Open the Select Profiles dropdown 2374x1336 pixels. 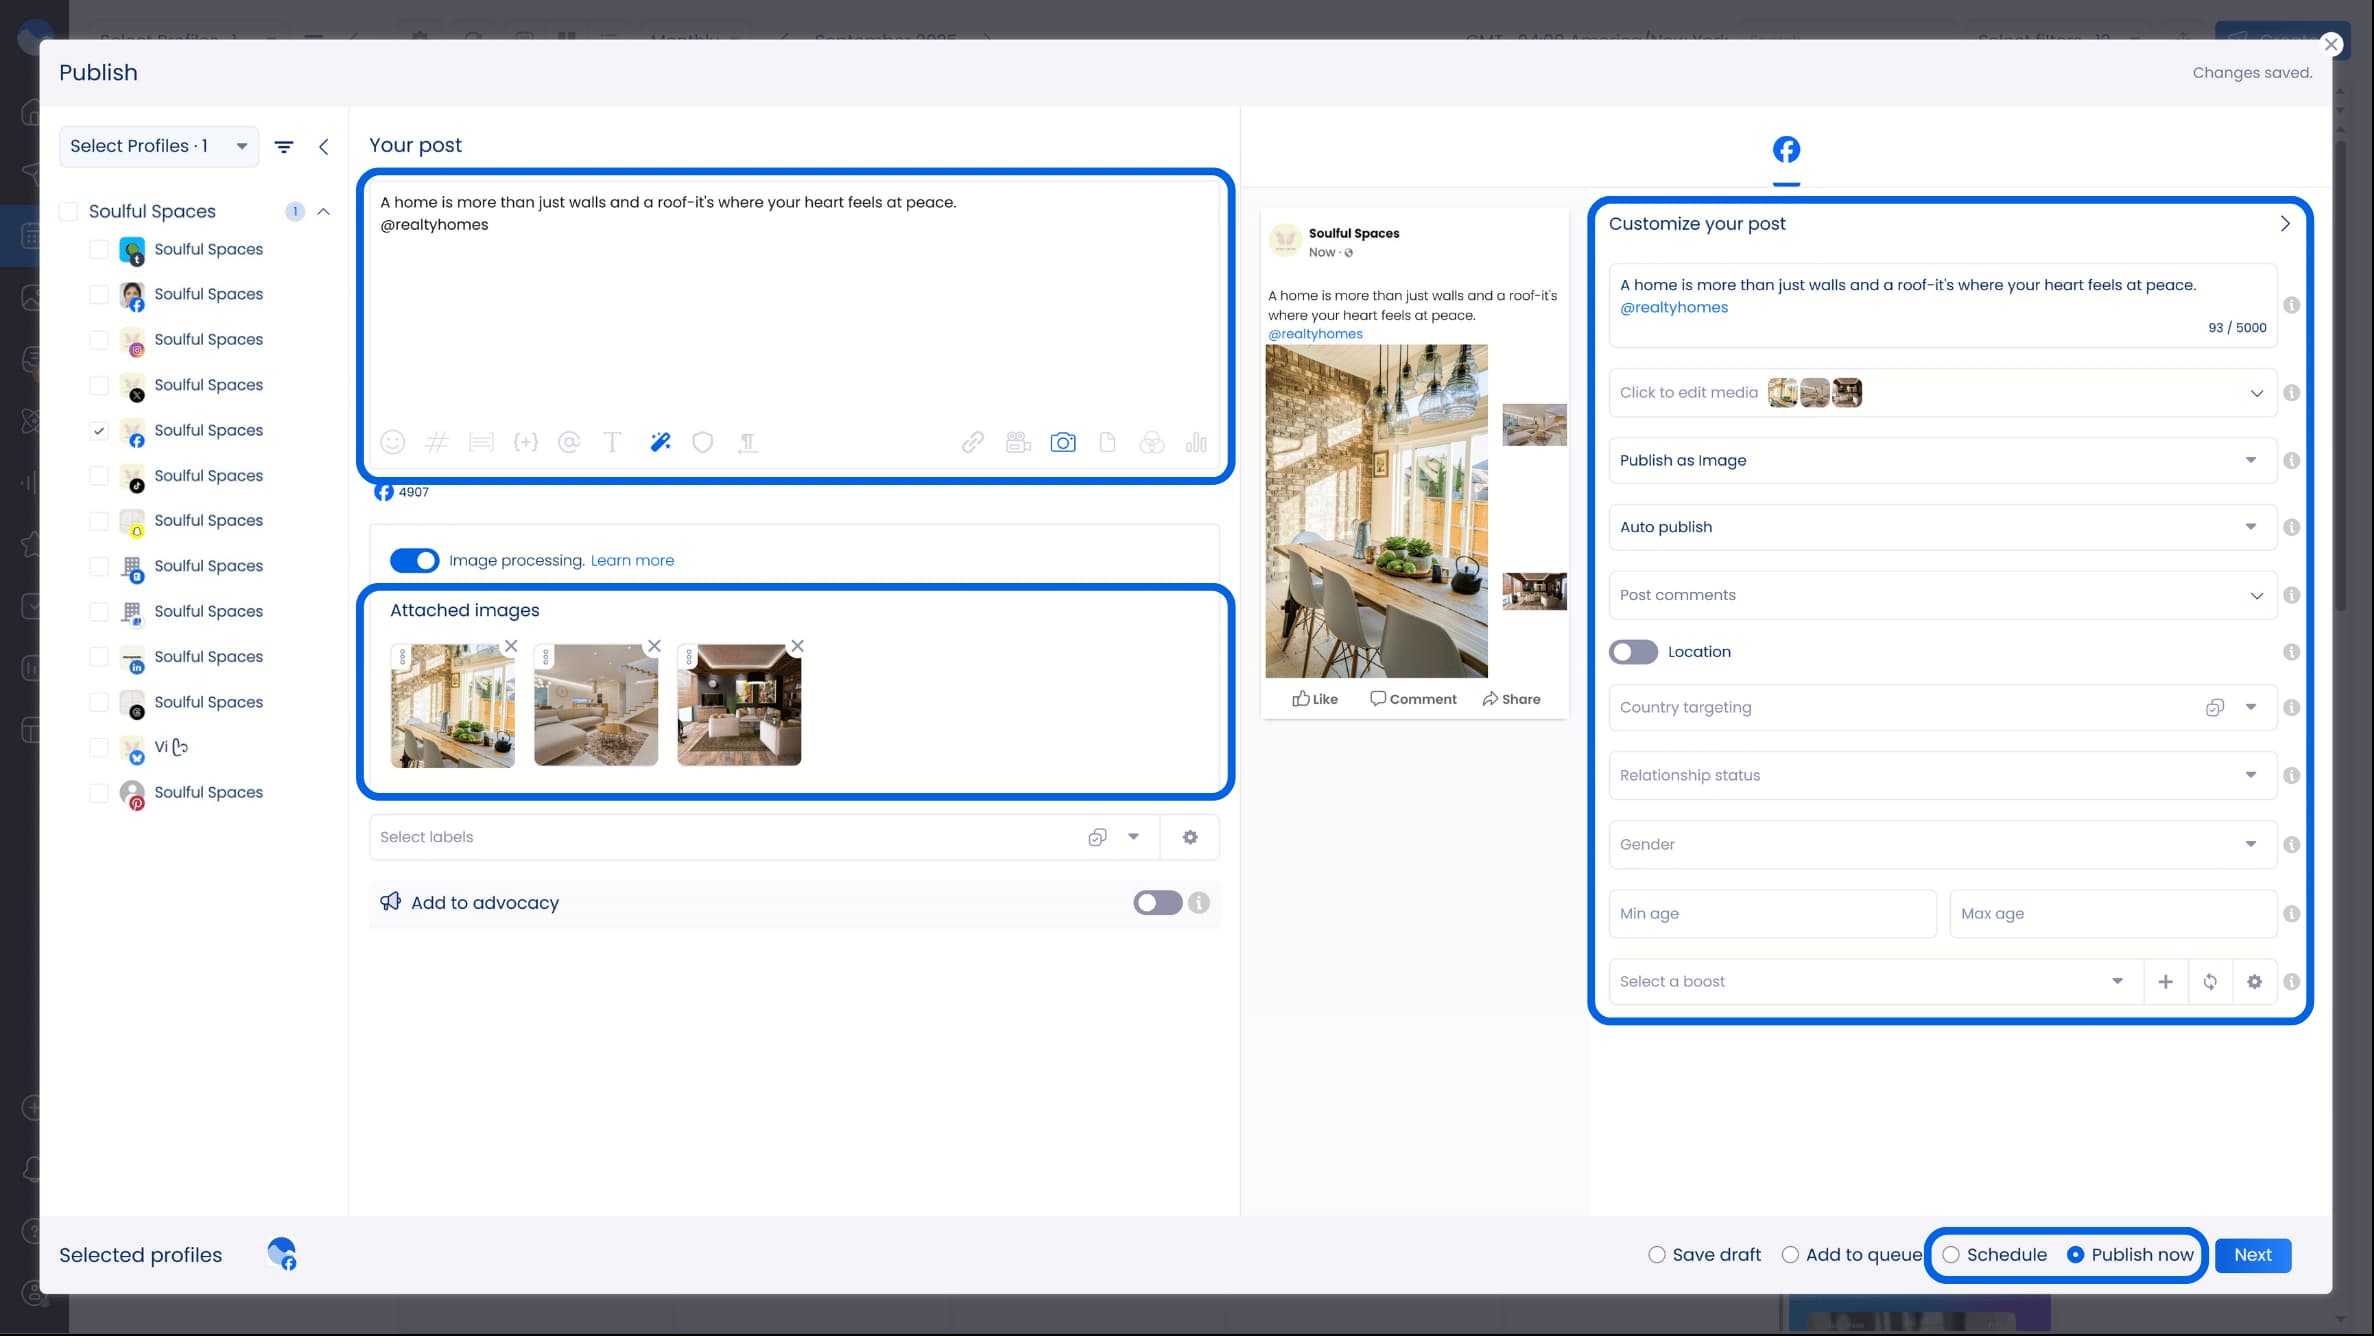click(x=158, y=146)
